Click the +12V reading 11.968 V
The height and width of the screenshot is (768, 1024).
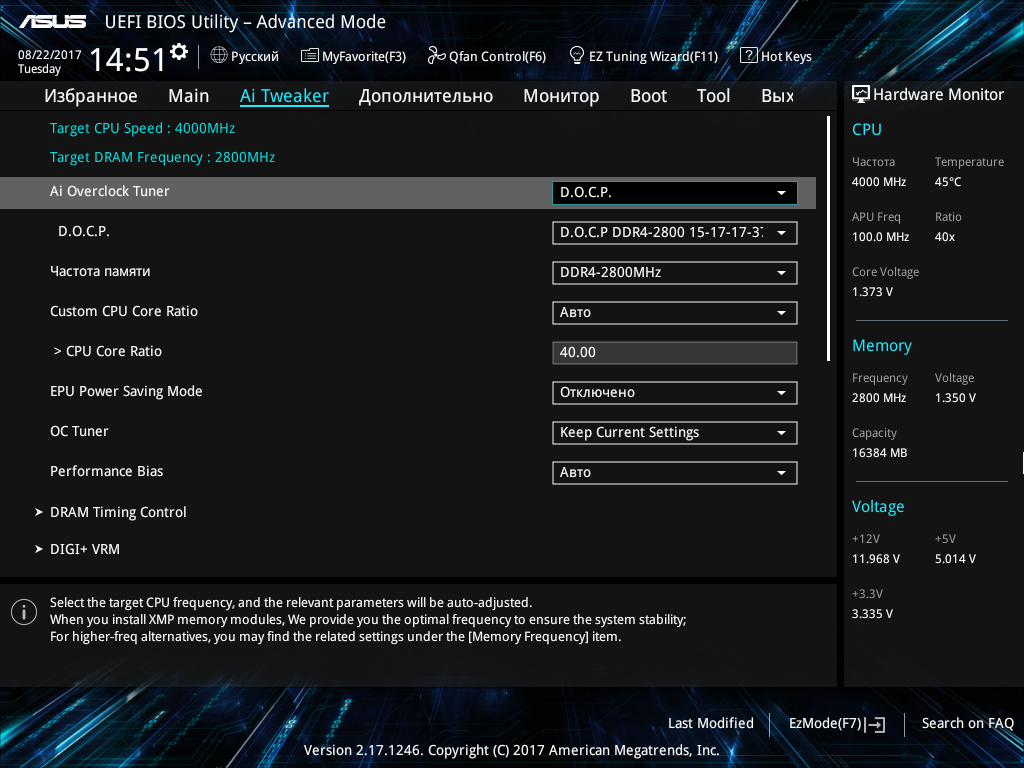coord(876,558)
